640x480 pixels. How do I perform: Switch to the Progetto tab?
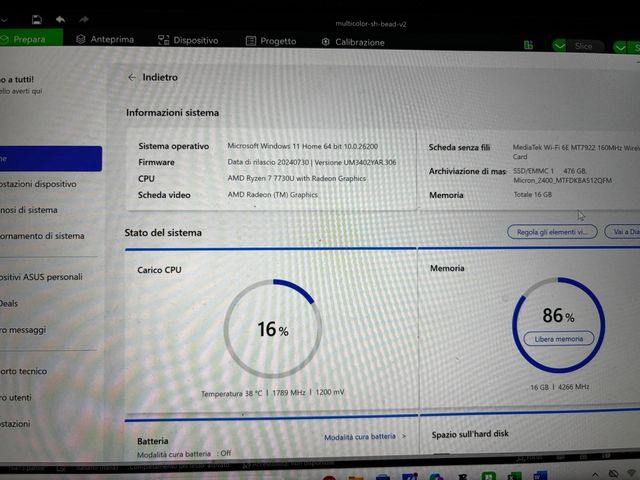point(271,41)
